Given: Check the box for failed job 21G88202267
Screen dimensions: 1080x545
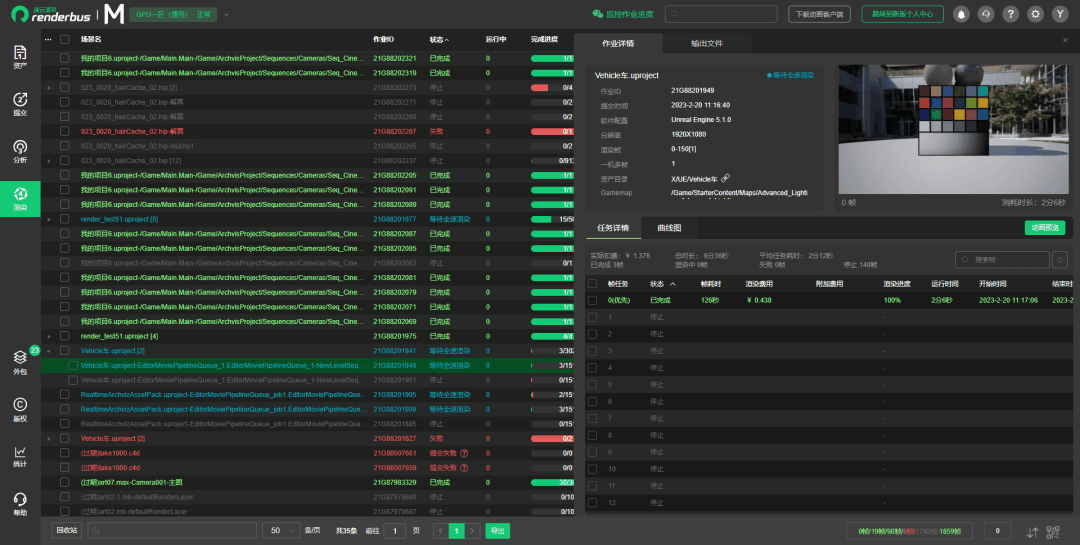Looking at the screenshot, I should pos(65,131).
